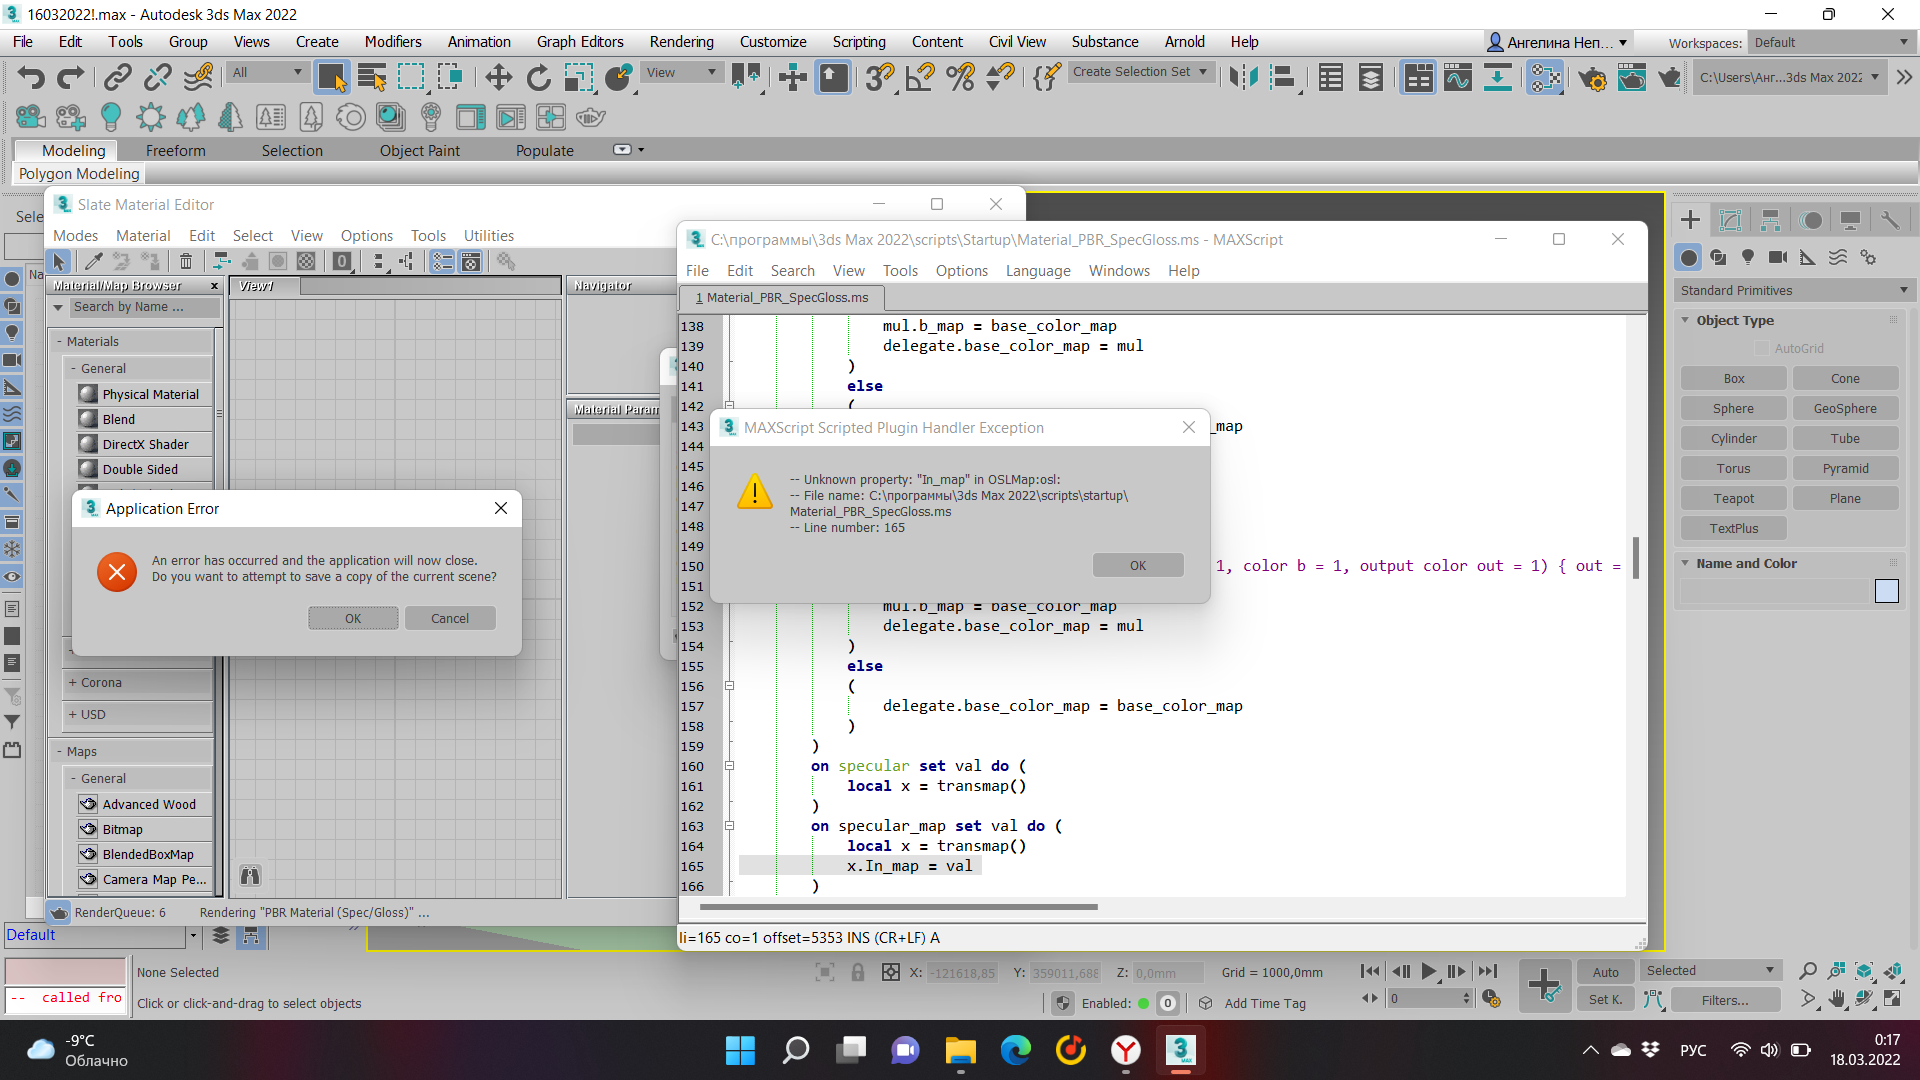Image resolution: width=1920 pixels, height=1080 pixels.
Task: Click the Teapot primitive button
Action: click(x=1733, y=498)
